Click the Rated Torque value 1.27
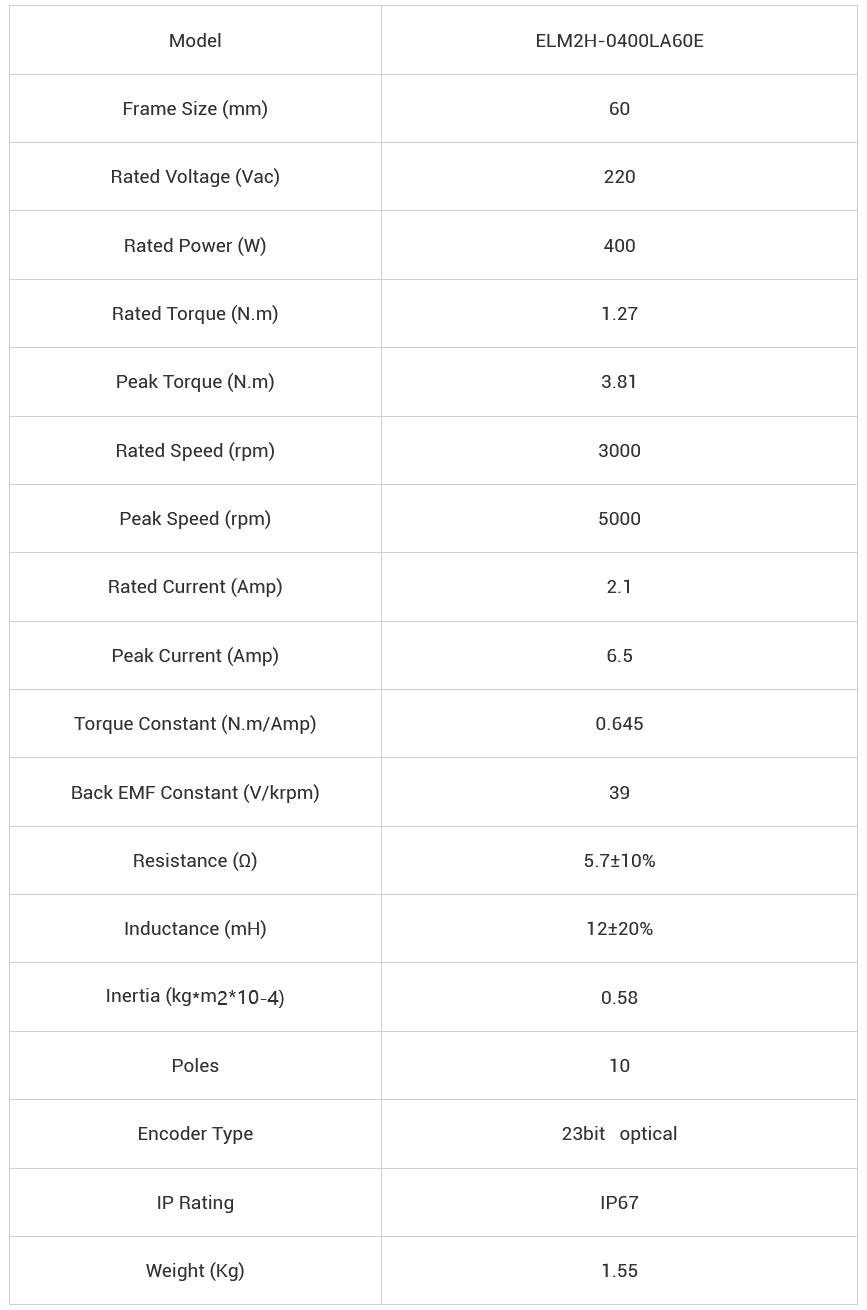The image size is (867, 1310). pyautogui.click(x=619, y=314)
